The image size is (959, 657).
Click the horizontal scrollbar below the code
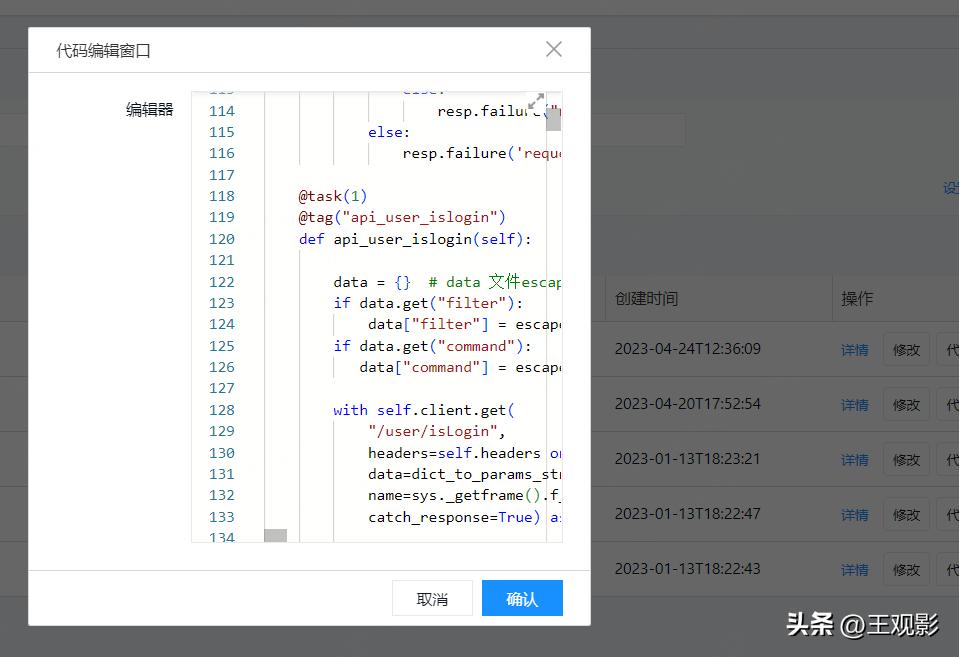[x=275, y=537]
